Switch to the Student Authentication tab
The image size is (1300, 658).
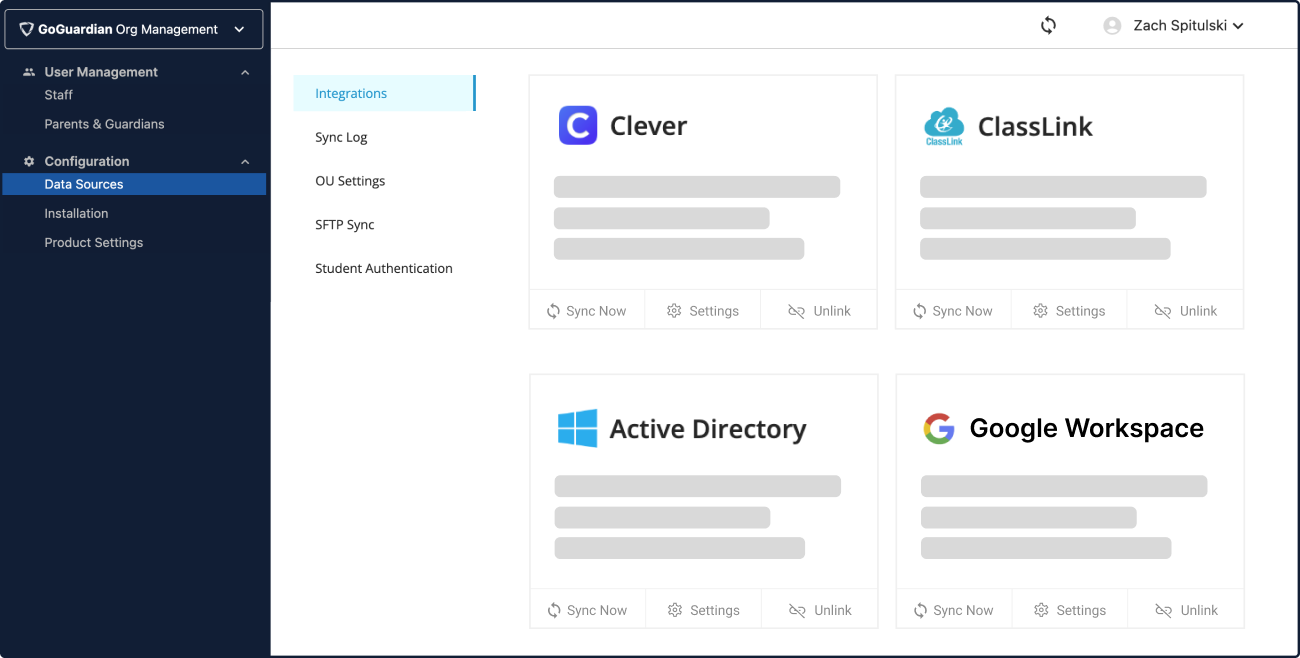pyautogui.click(x=384, y=268)
